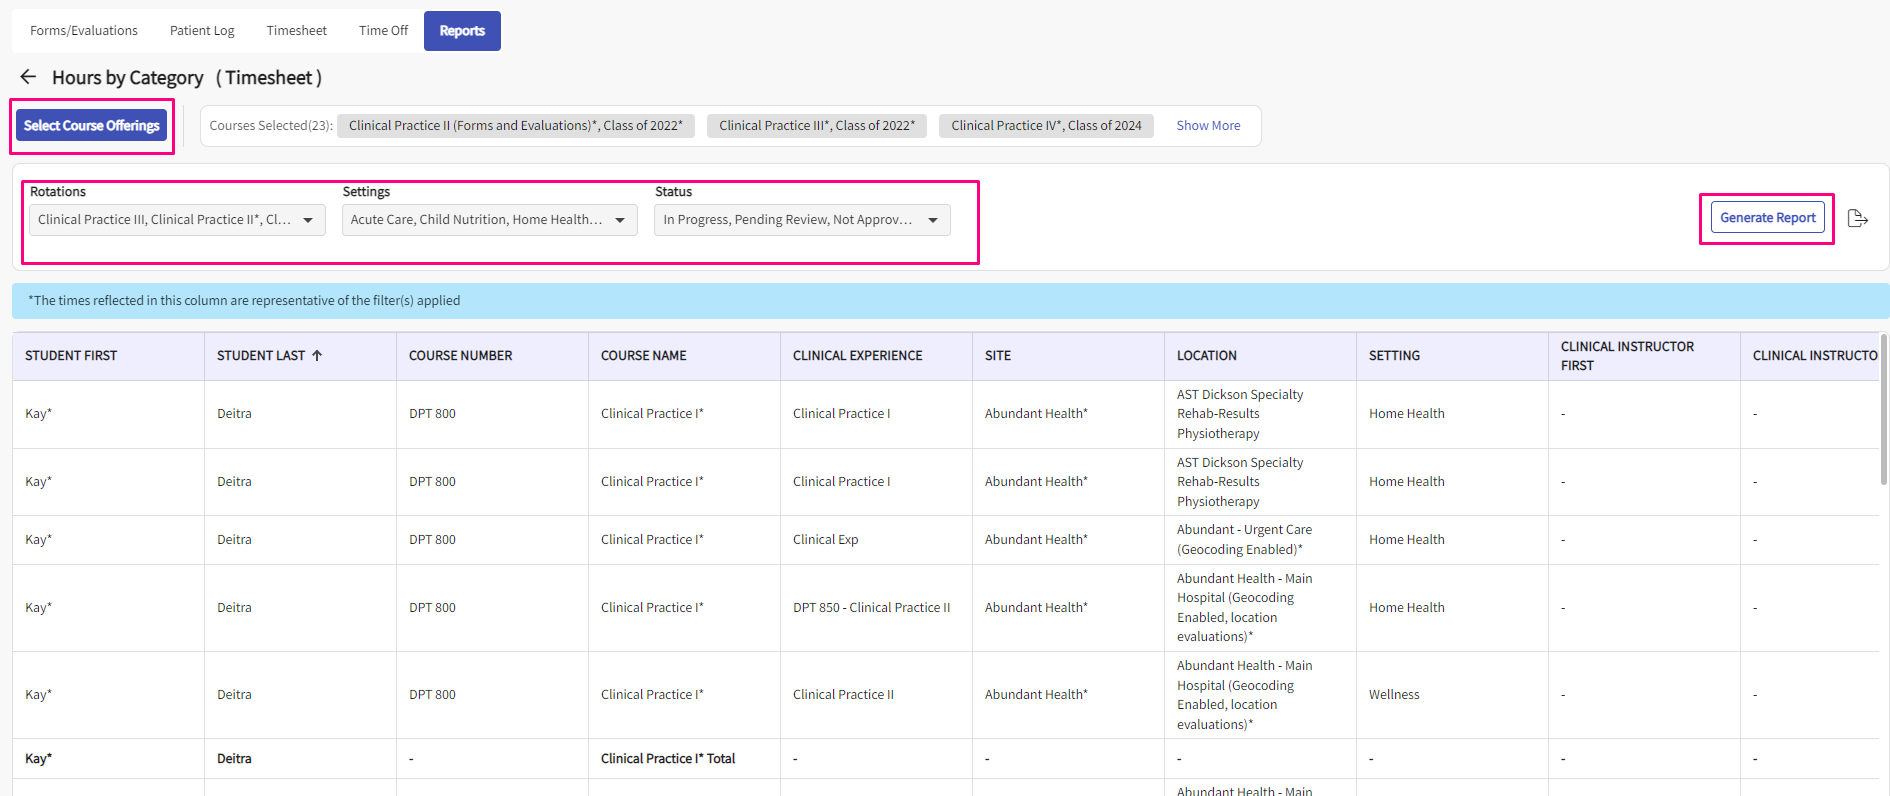
Task: Click Clinical Practice II Class of 2022 chip
Action: tap(516, 126)
